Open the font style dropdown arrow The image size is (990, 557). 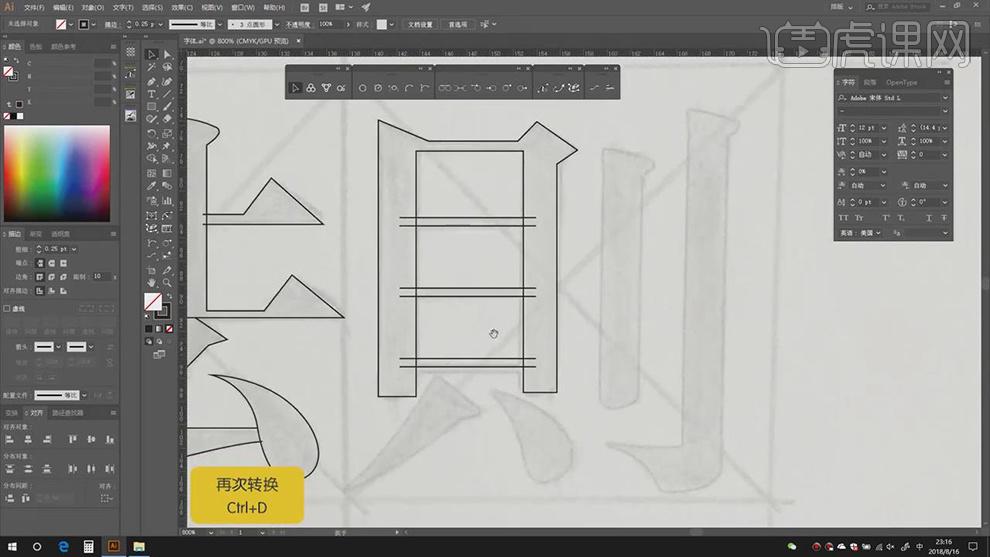[945, 111]
